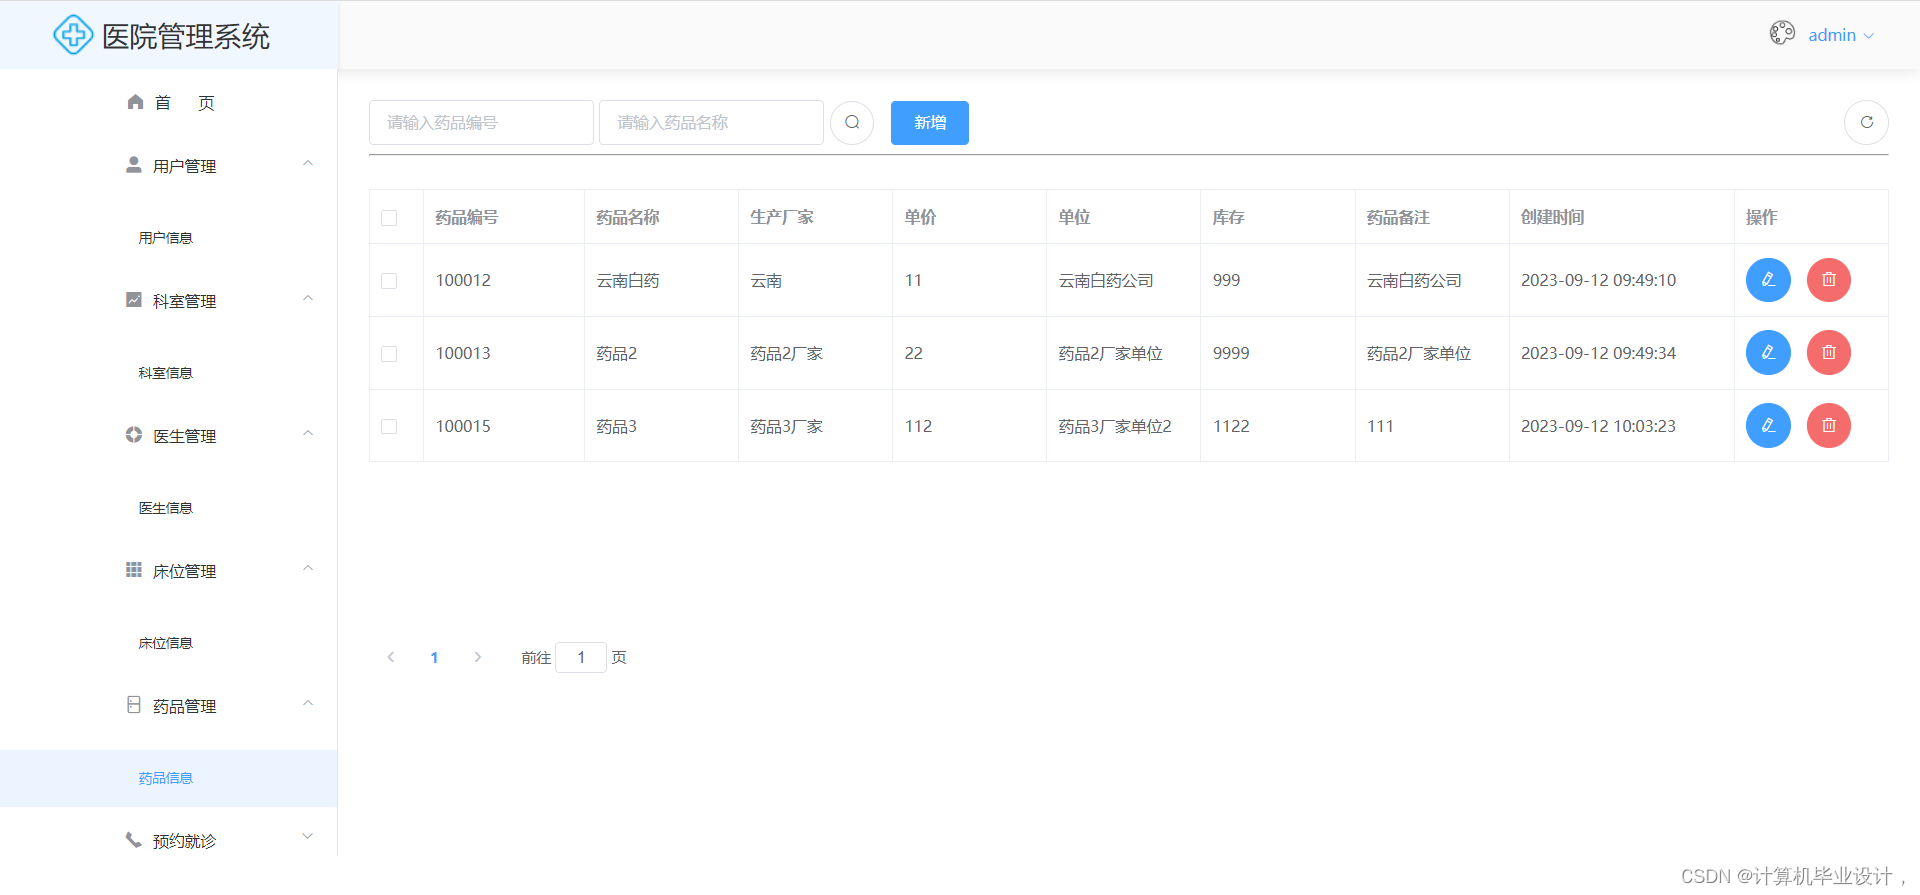Click the 药品备注 column header
Viewport: 1920px width, 895px height.
[x=1398, y=217]
